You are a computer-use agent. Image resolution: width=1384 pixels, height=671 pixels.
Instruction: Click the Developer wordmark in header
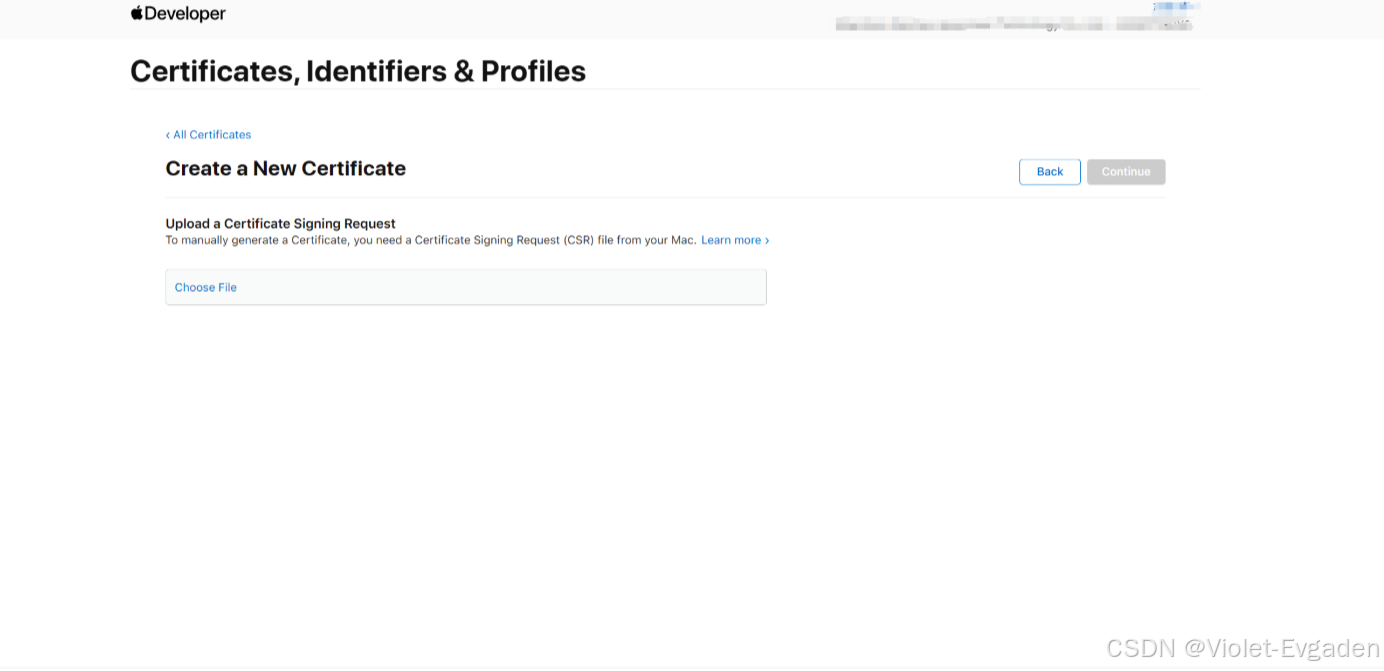(185, 14)
